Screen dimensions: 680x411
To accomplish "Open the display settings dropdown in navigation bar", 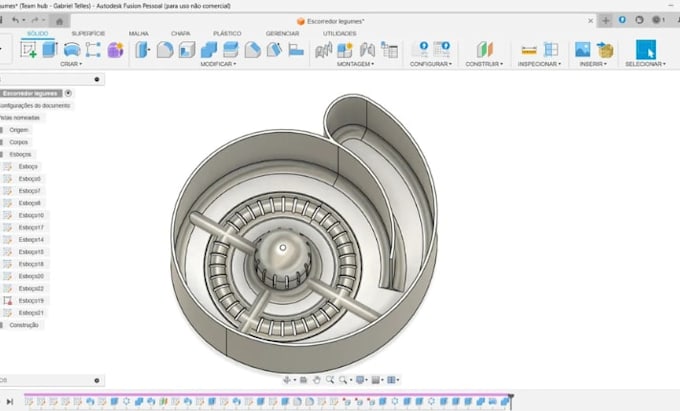I will (362, 380).
